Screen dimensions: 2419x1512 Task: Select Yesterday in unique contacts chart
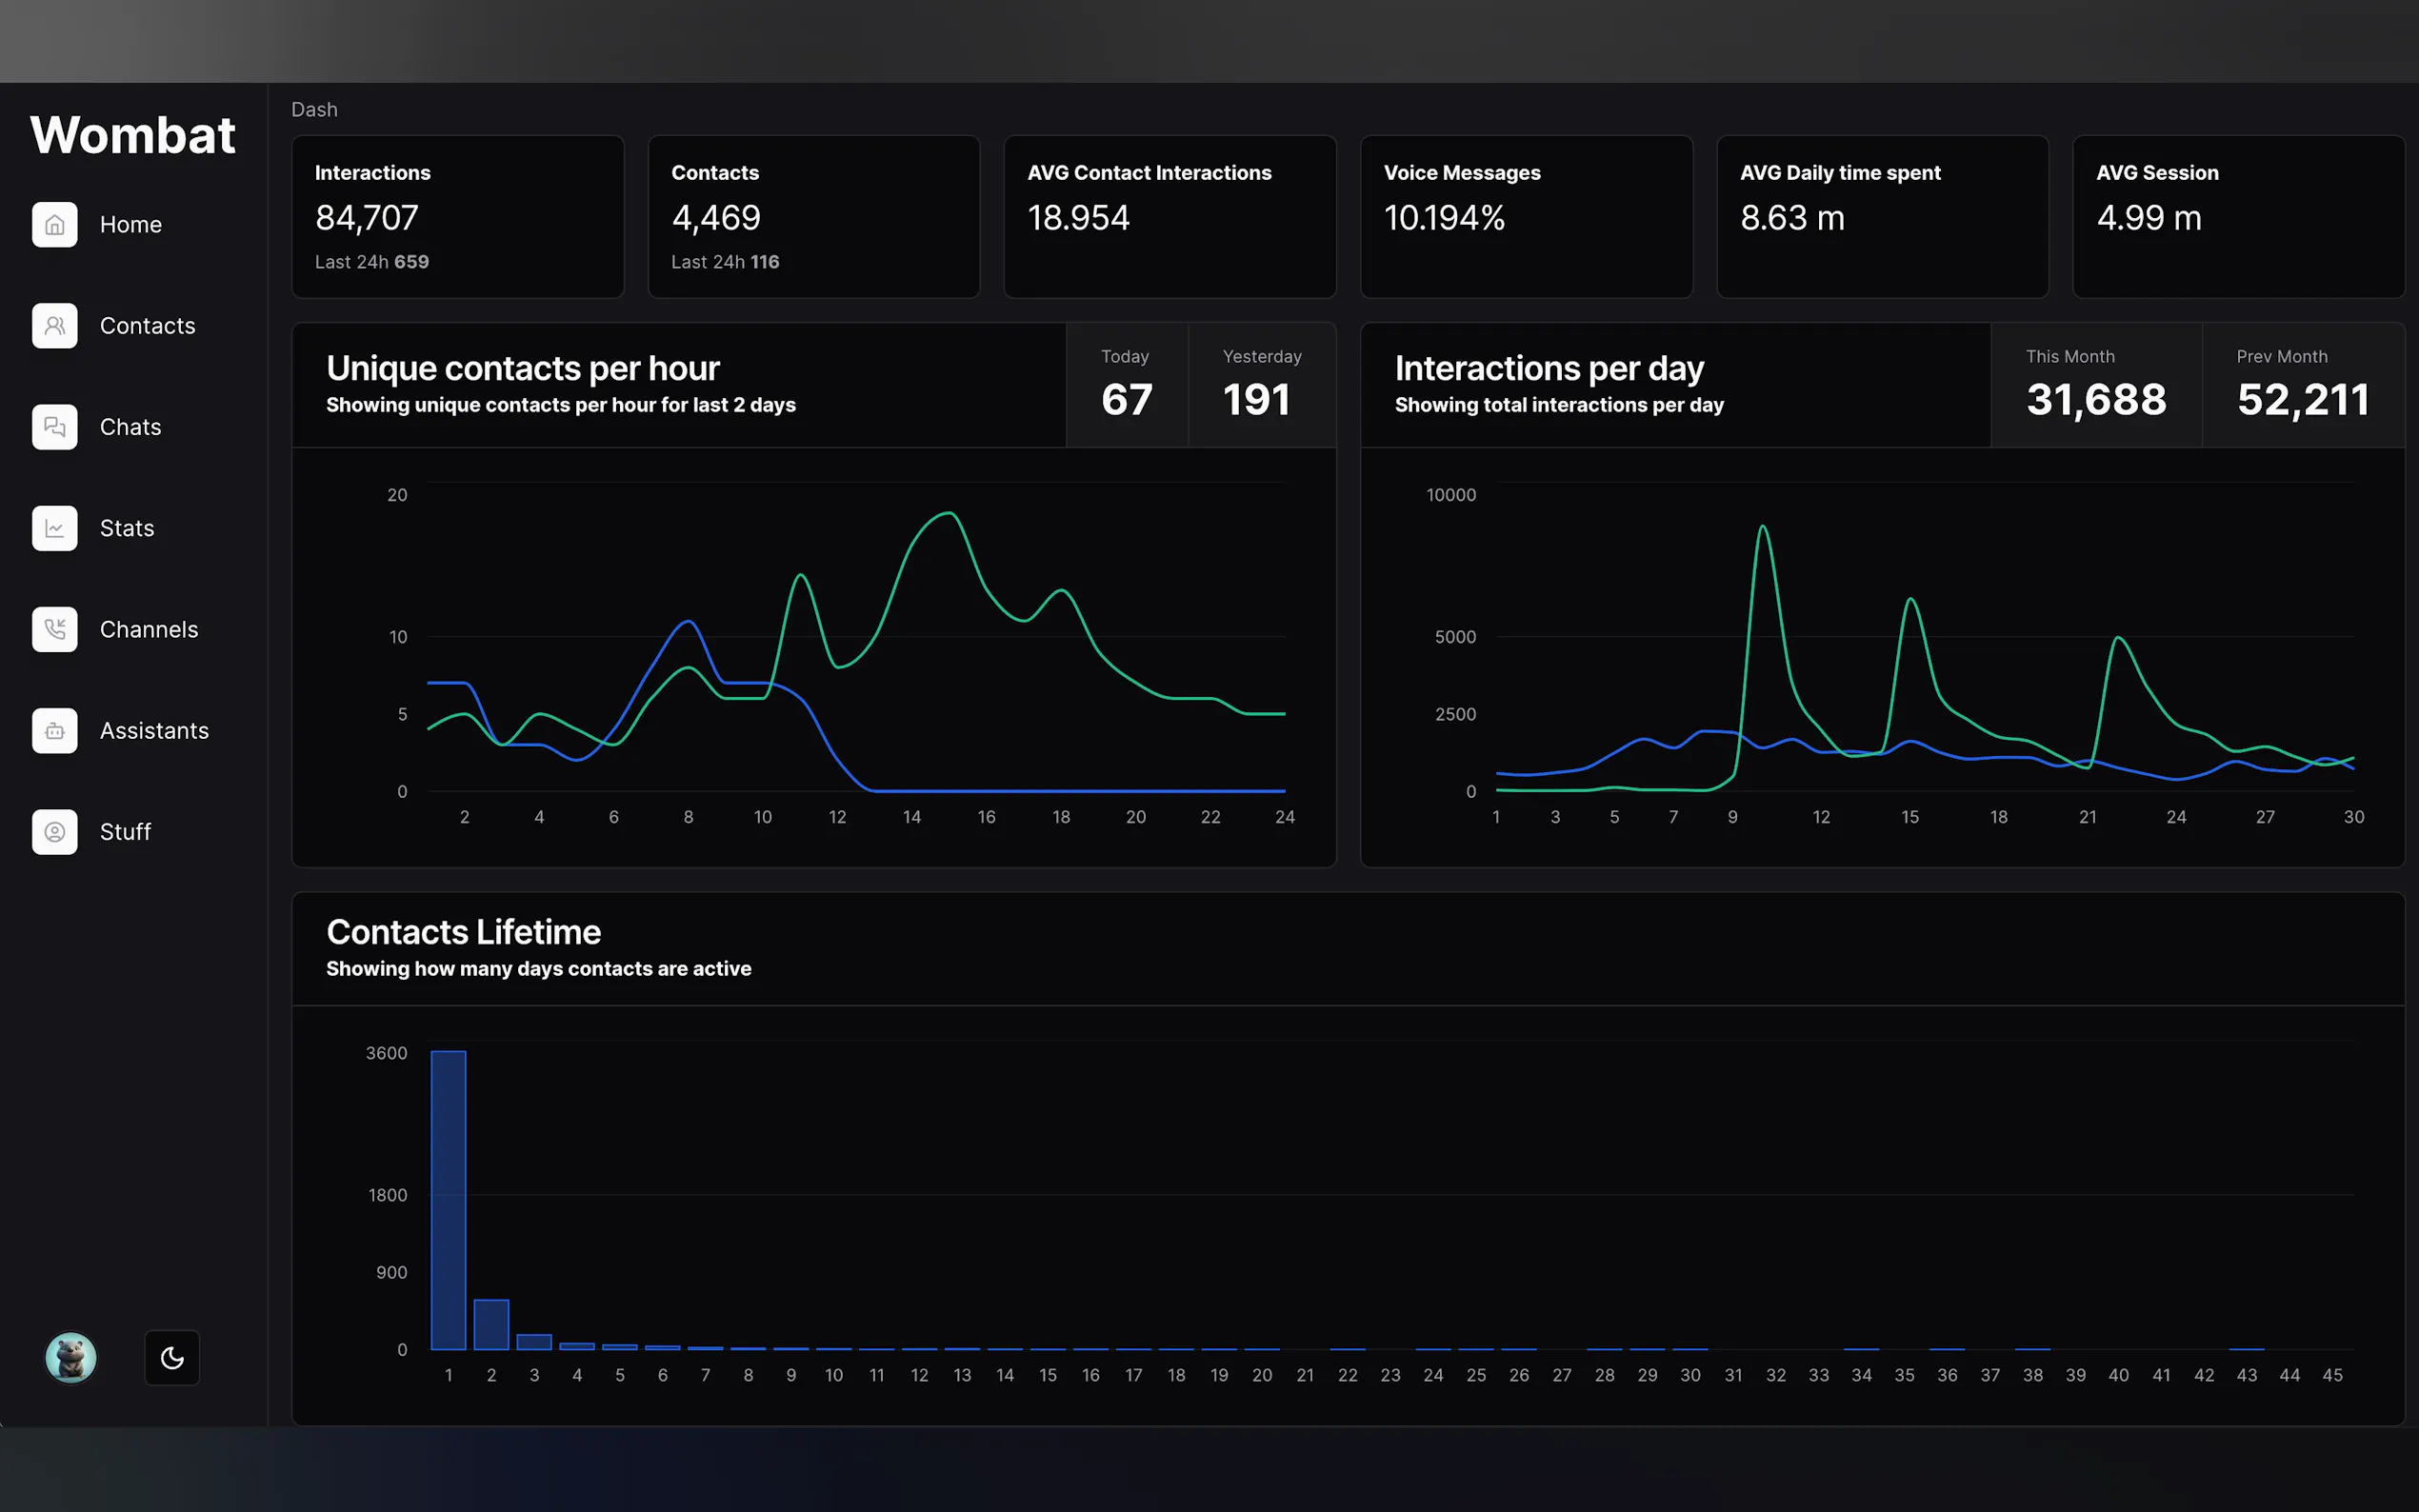coord(1261,385)
